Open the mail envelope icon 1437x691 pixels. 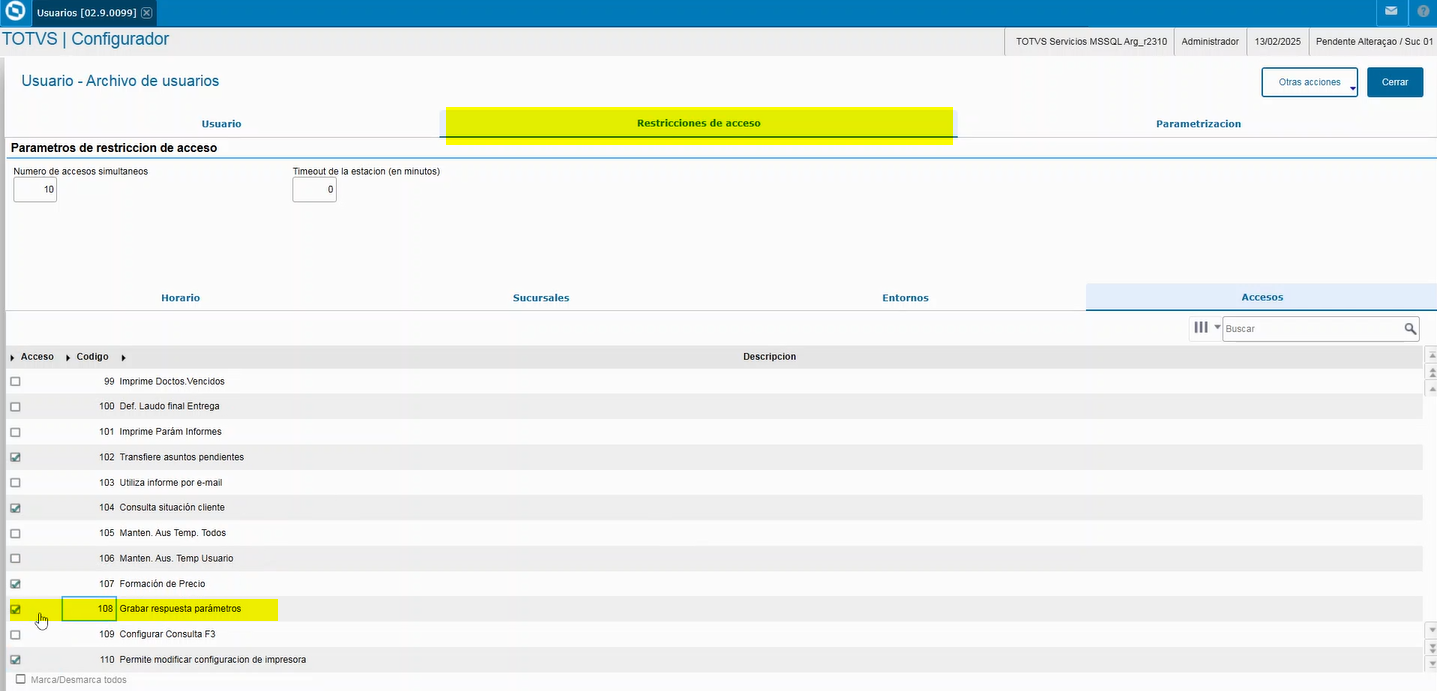(1391, 12)
